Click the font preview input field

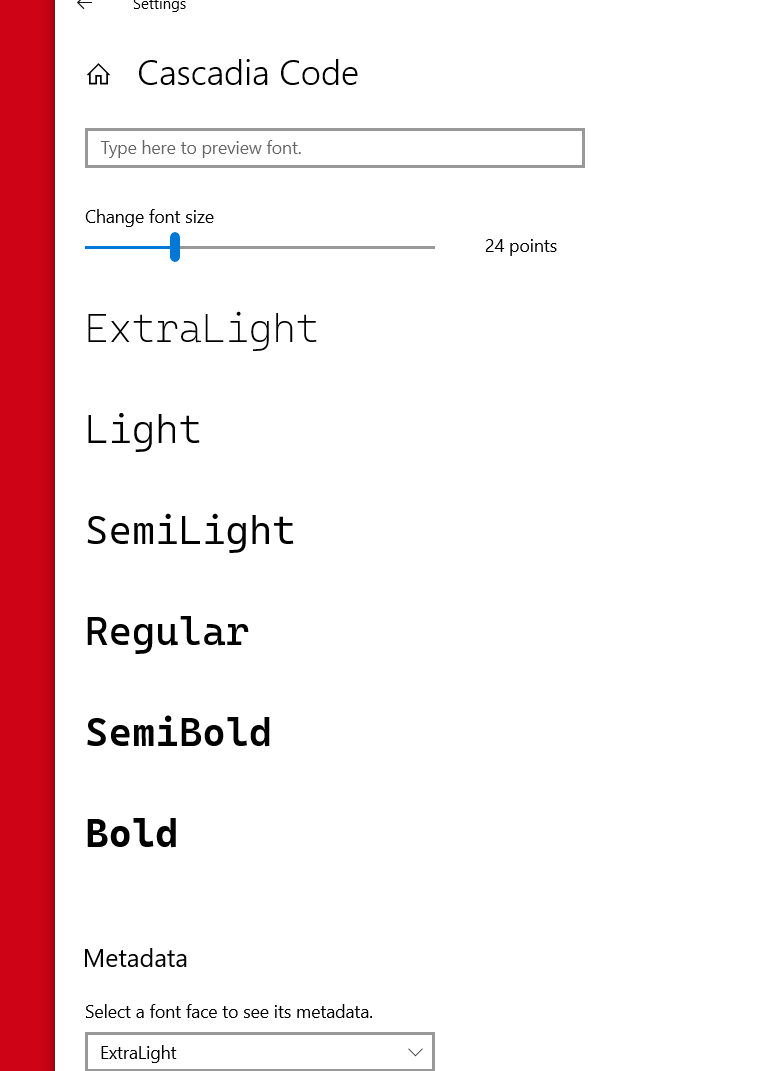coord(335,147)
